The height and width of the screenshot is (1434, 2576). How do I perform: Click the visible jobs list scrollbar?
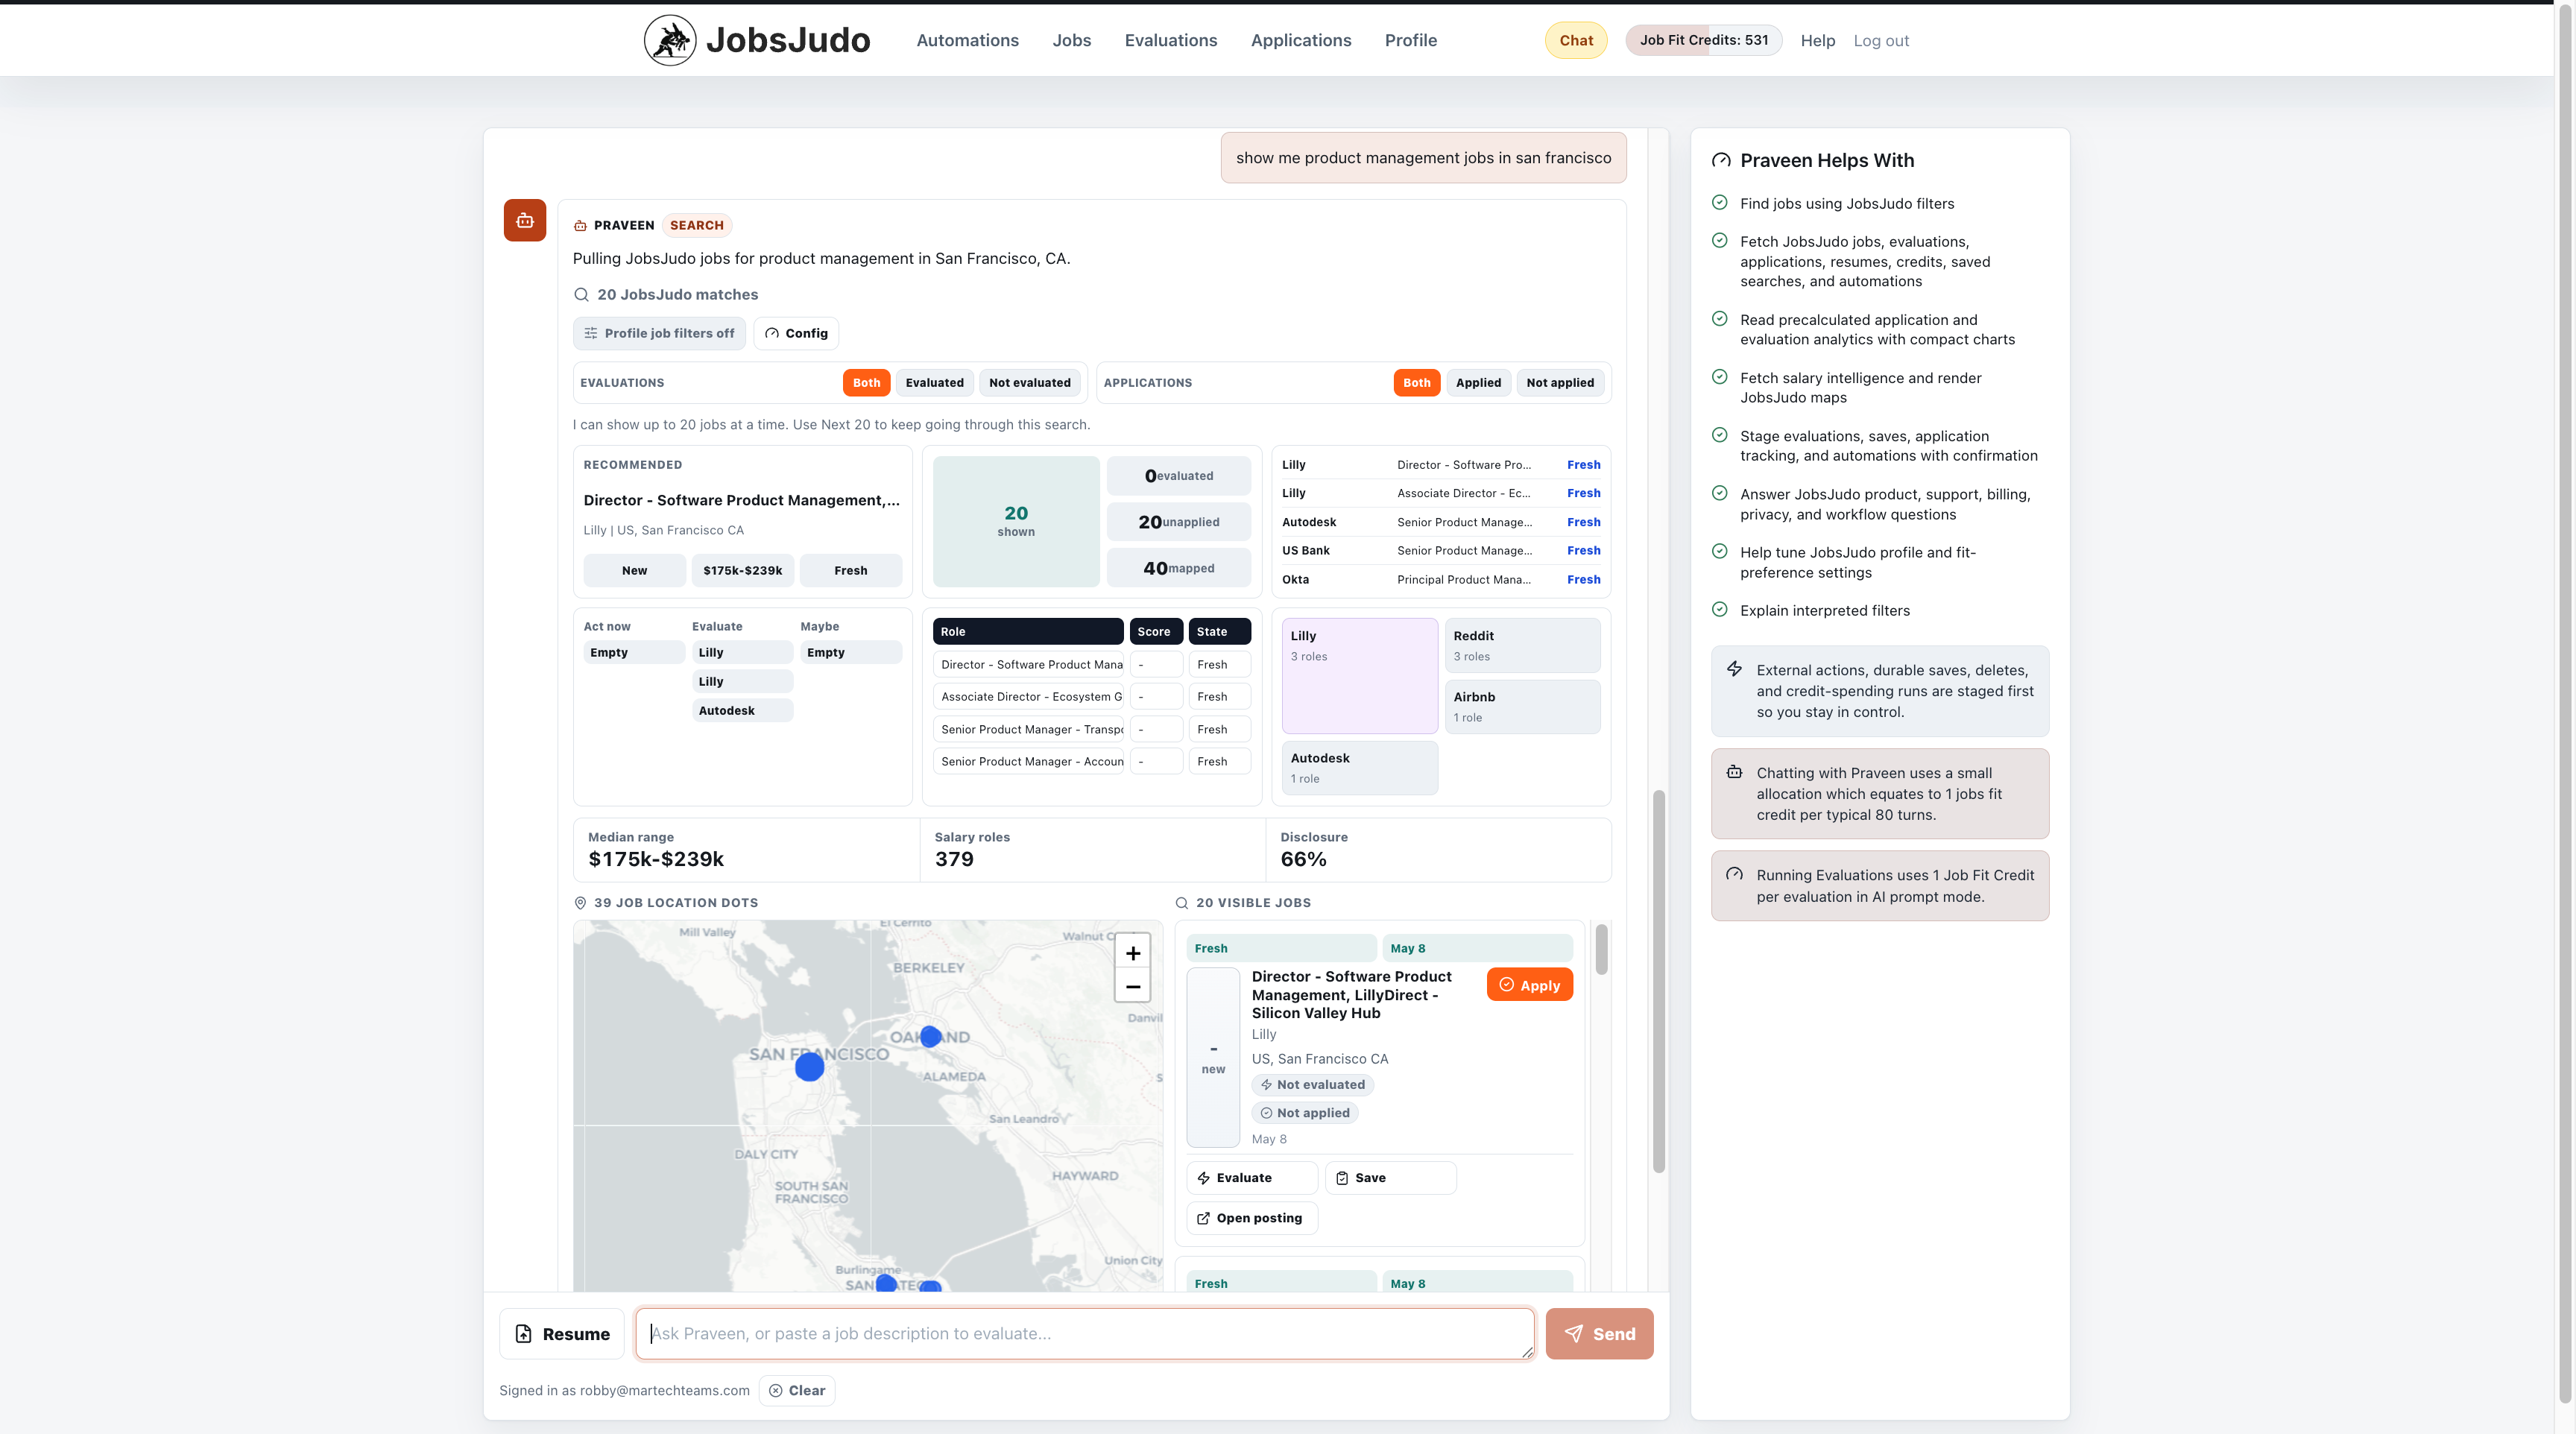[1601, 949]
